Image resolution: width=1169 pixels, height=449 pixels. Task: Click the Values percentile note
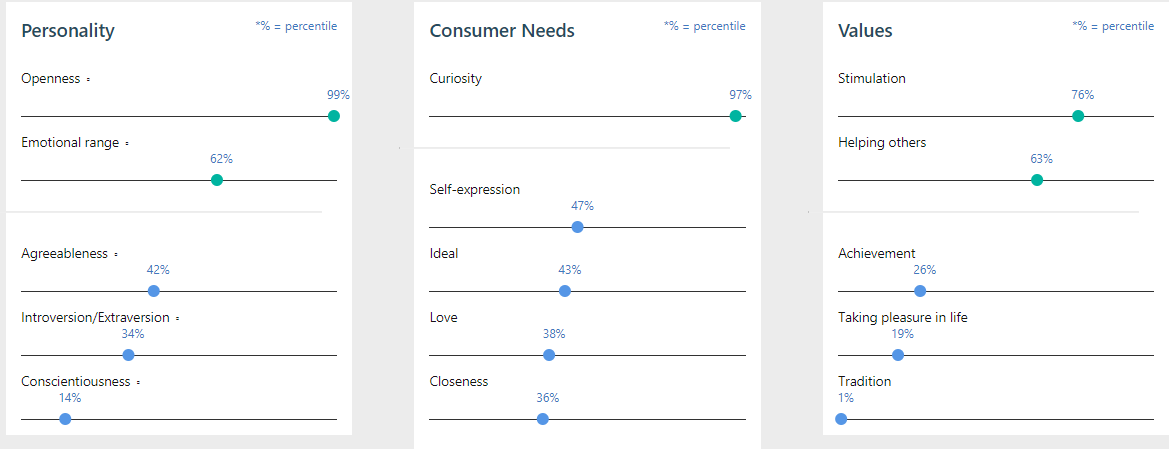pyautogui.click(x=1113, y=26)
